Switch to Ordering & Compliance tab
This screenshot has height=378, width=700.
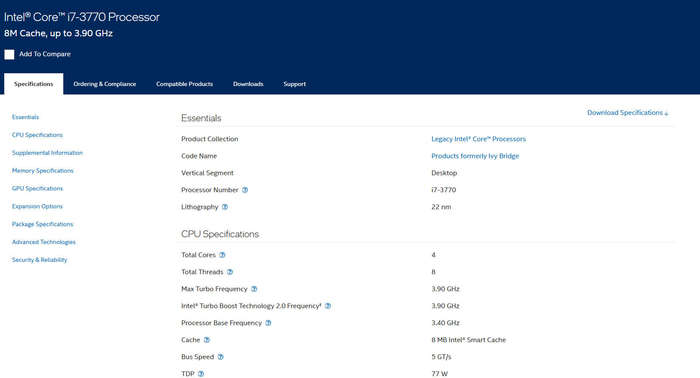click(x=104, y=84)
